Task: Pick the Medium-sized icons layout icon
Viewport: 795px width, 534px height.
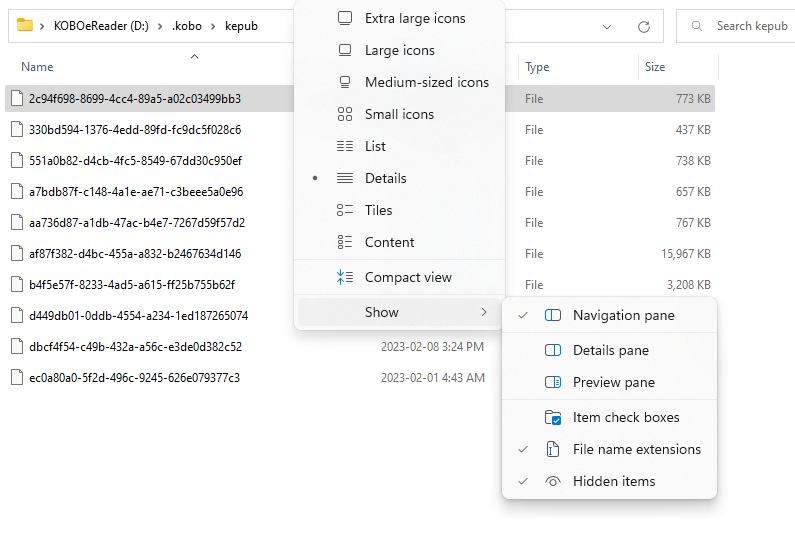Action: tap(345, 82)
